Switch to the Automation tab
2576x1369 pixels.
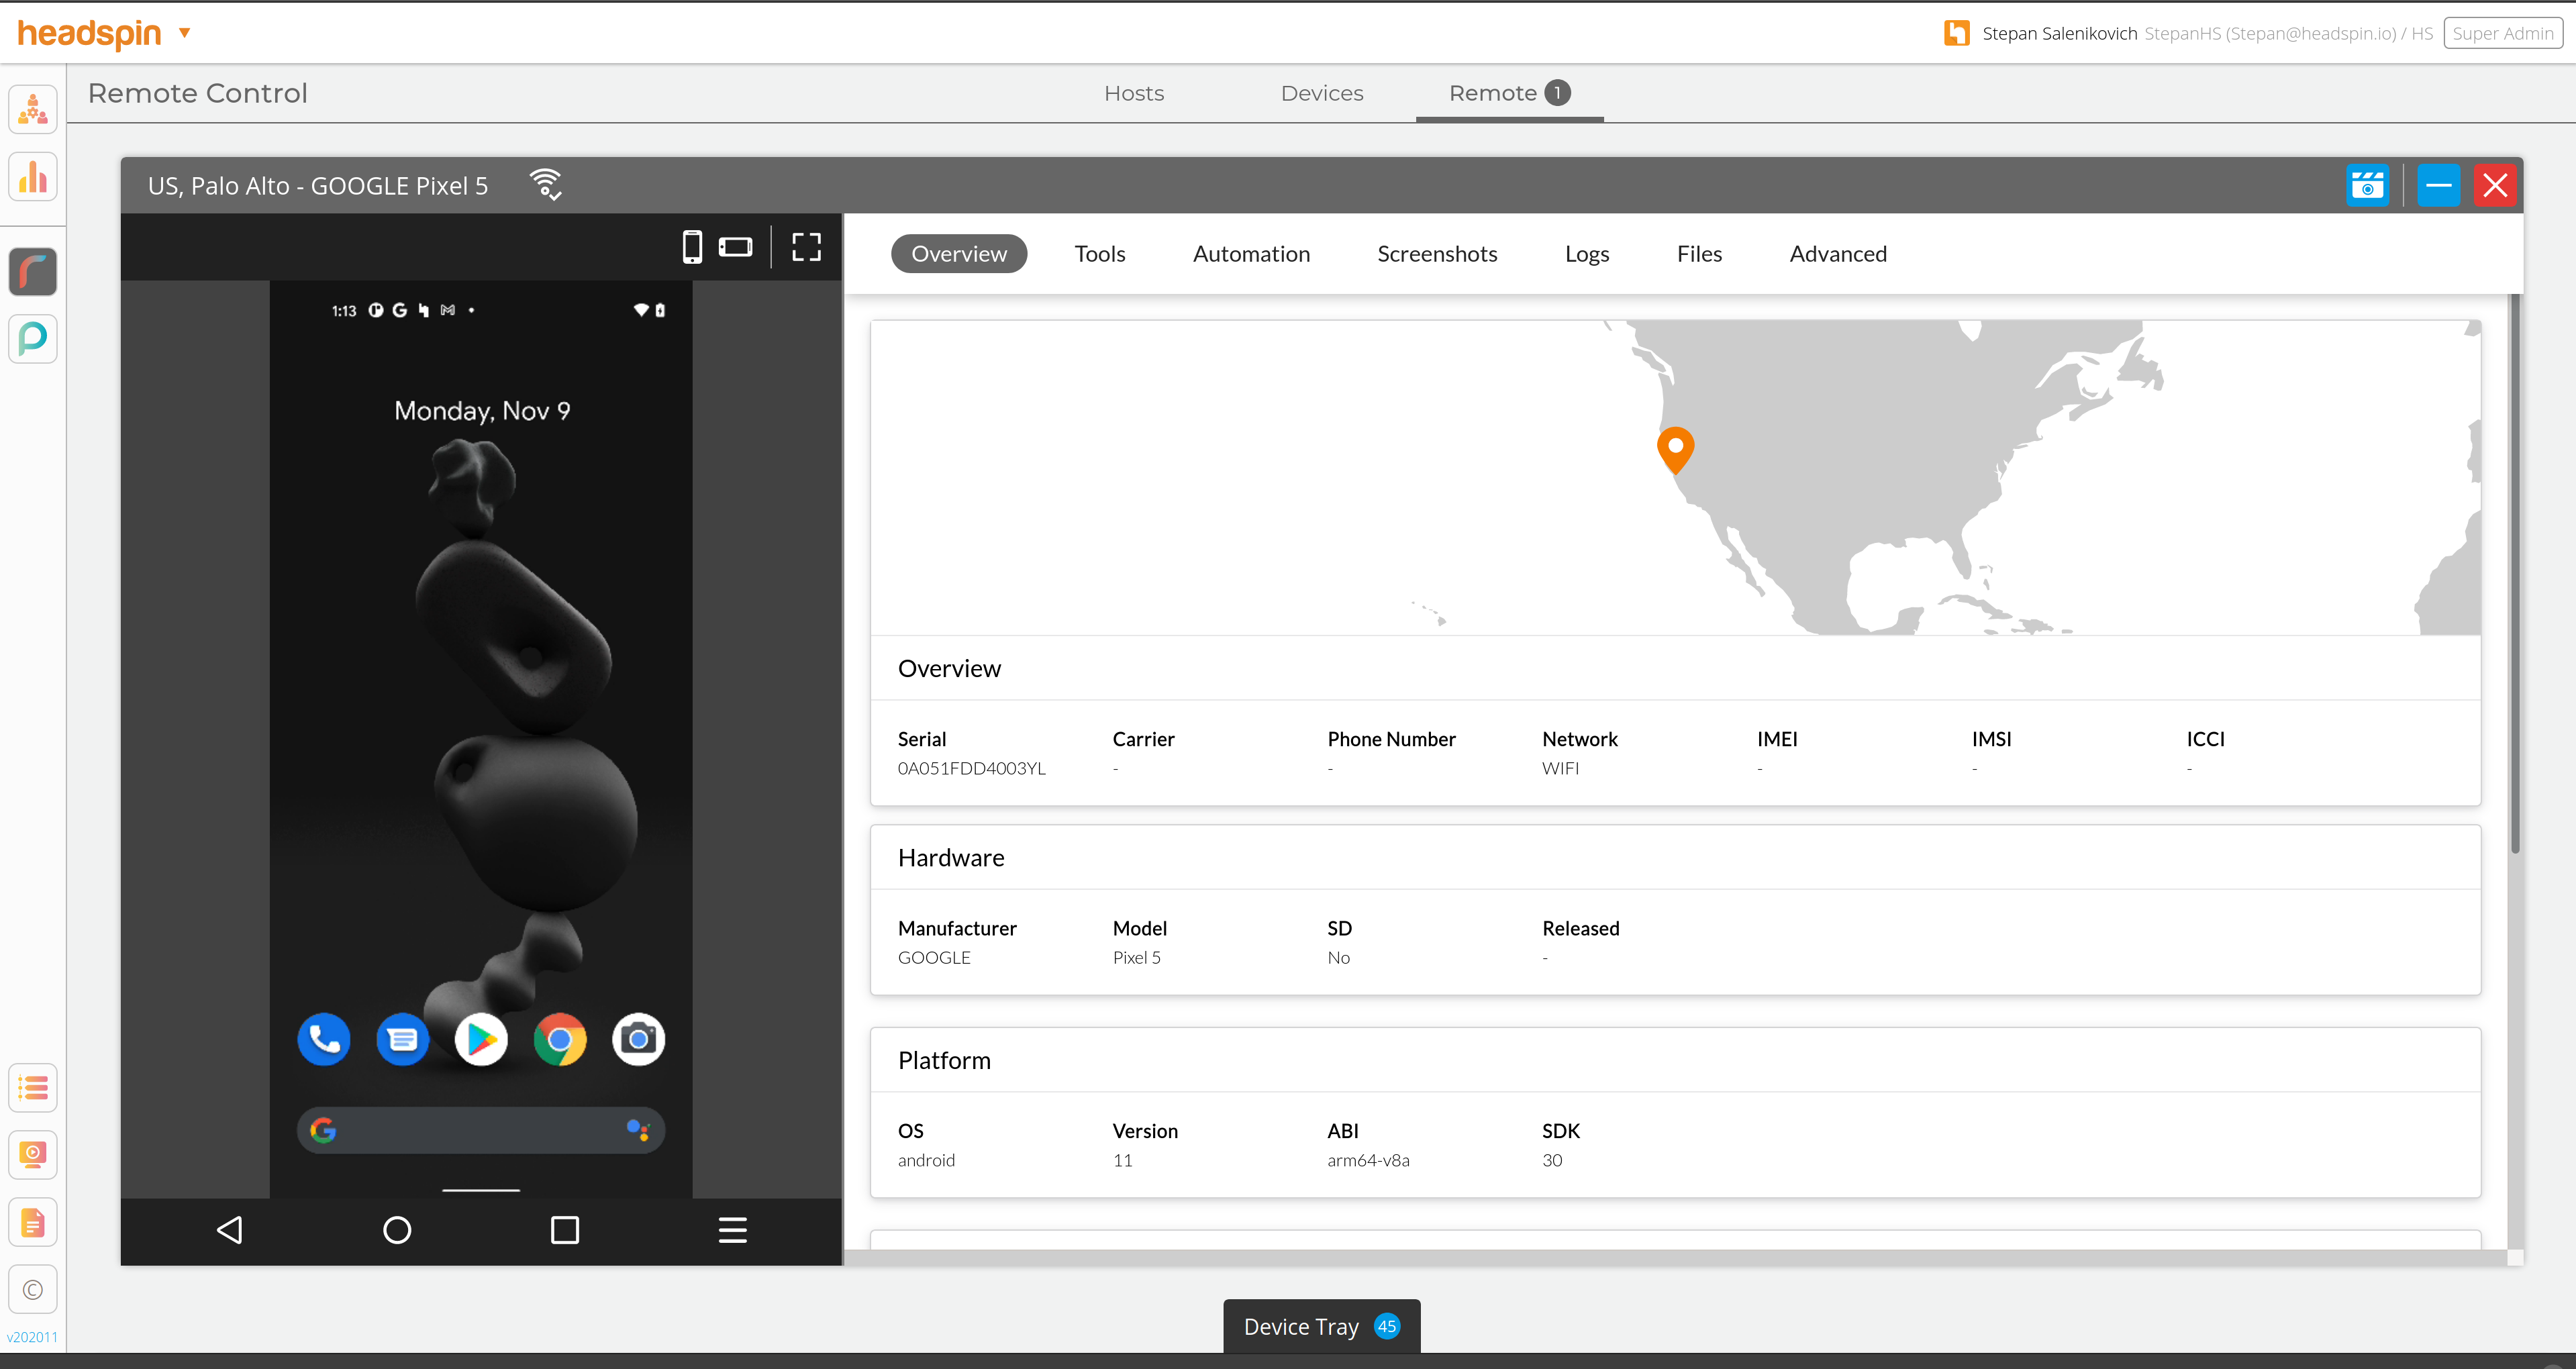tap(1251, 254)
